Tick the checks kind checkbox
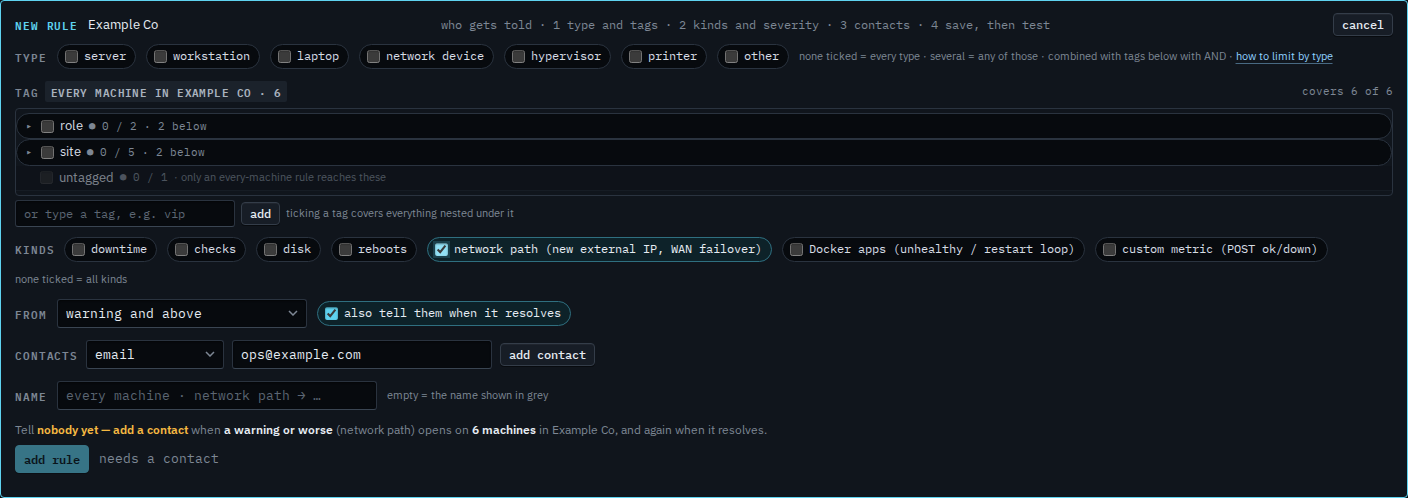The image size is (1408, 498). [x=181, y=250]
